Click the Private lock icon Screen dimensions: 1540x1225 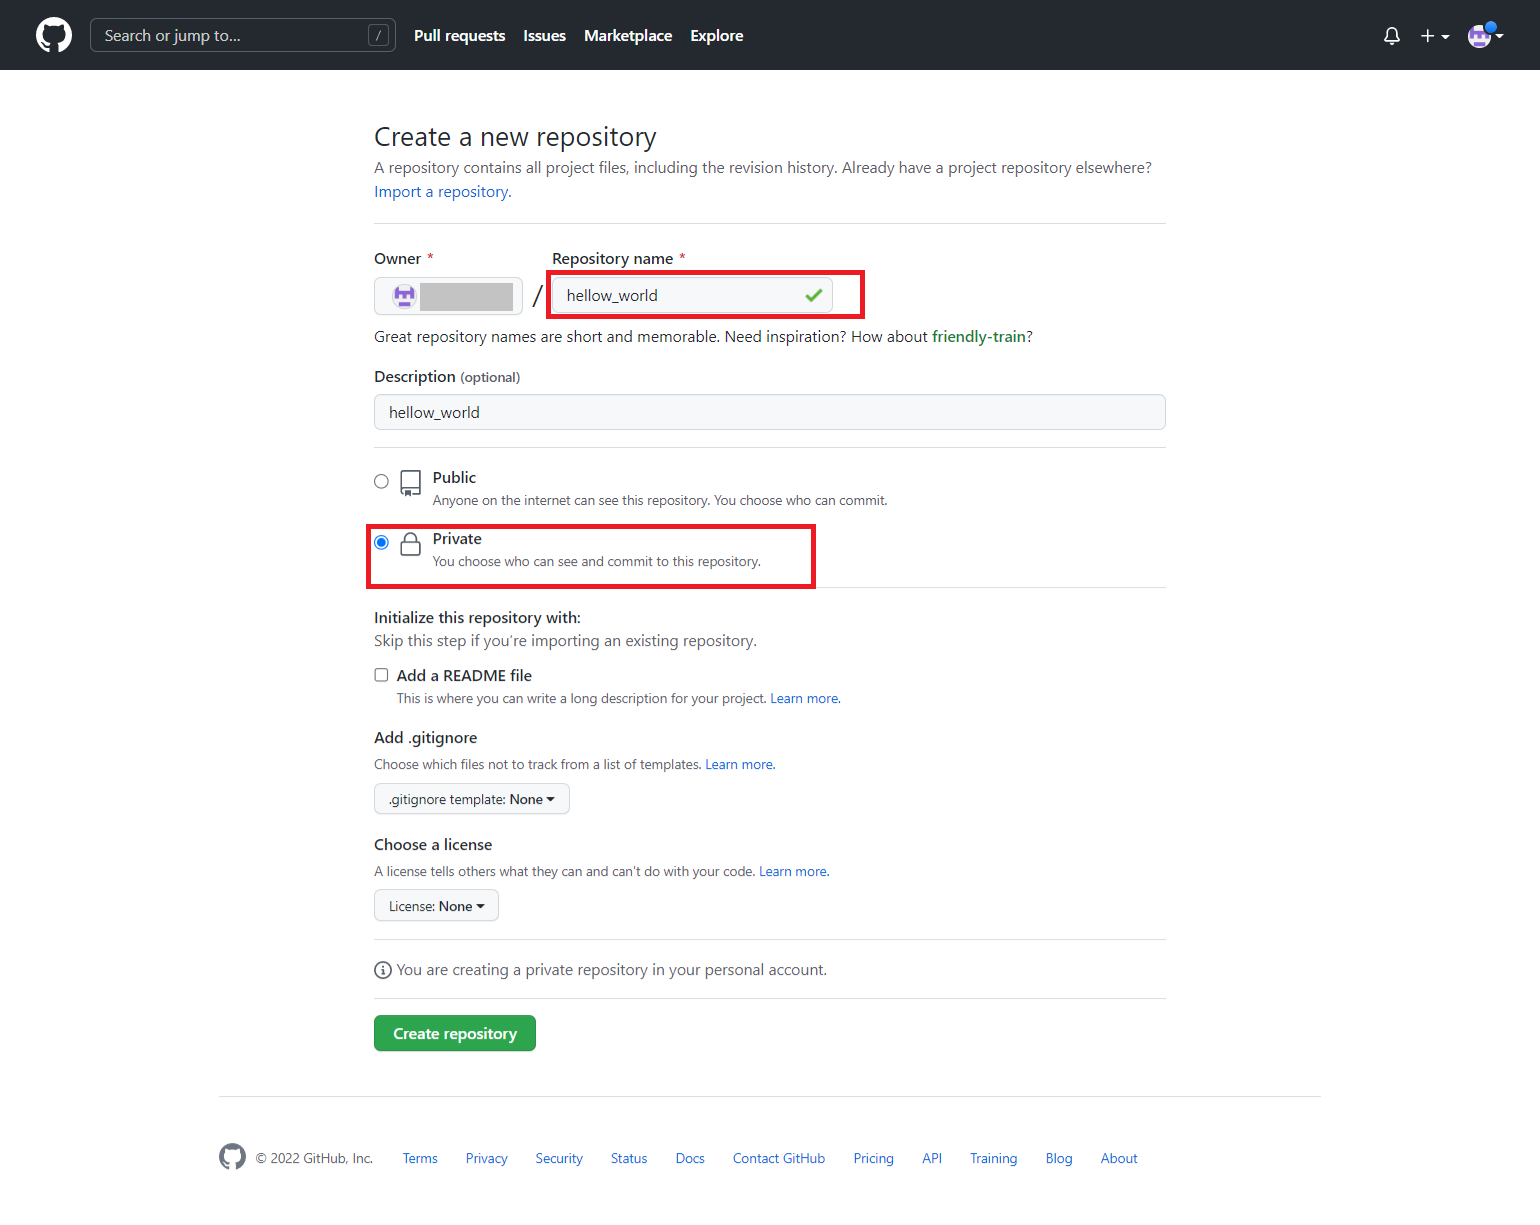pos(410,544)
